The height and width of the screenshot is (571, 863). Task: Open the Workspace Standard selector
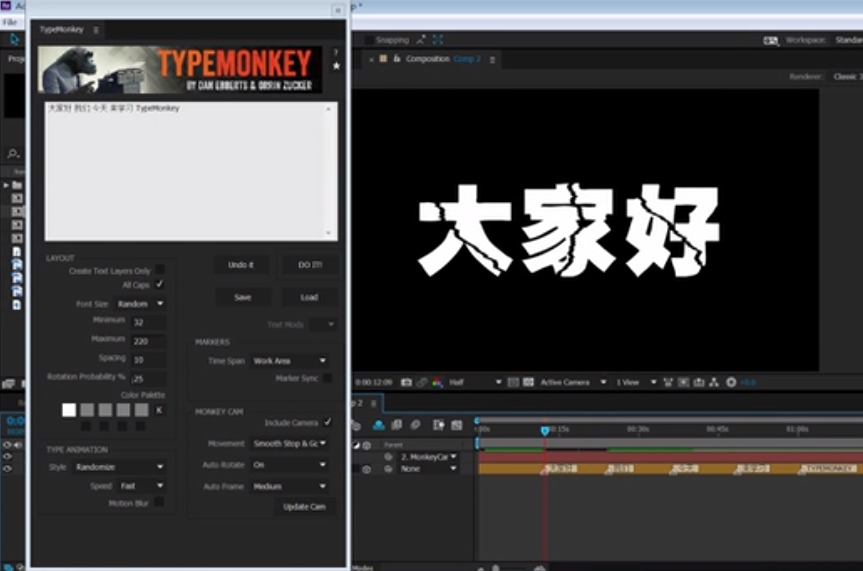848,40
